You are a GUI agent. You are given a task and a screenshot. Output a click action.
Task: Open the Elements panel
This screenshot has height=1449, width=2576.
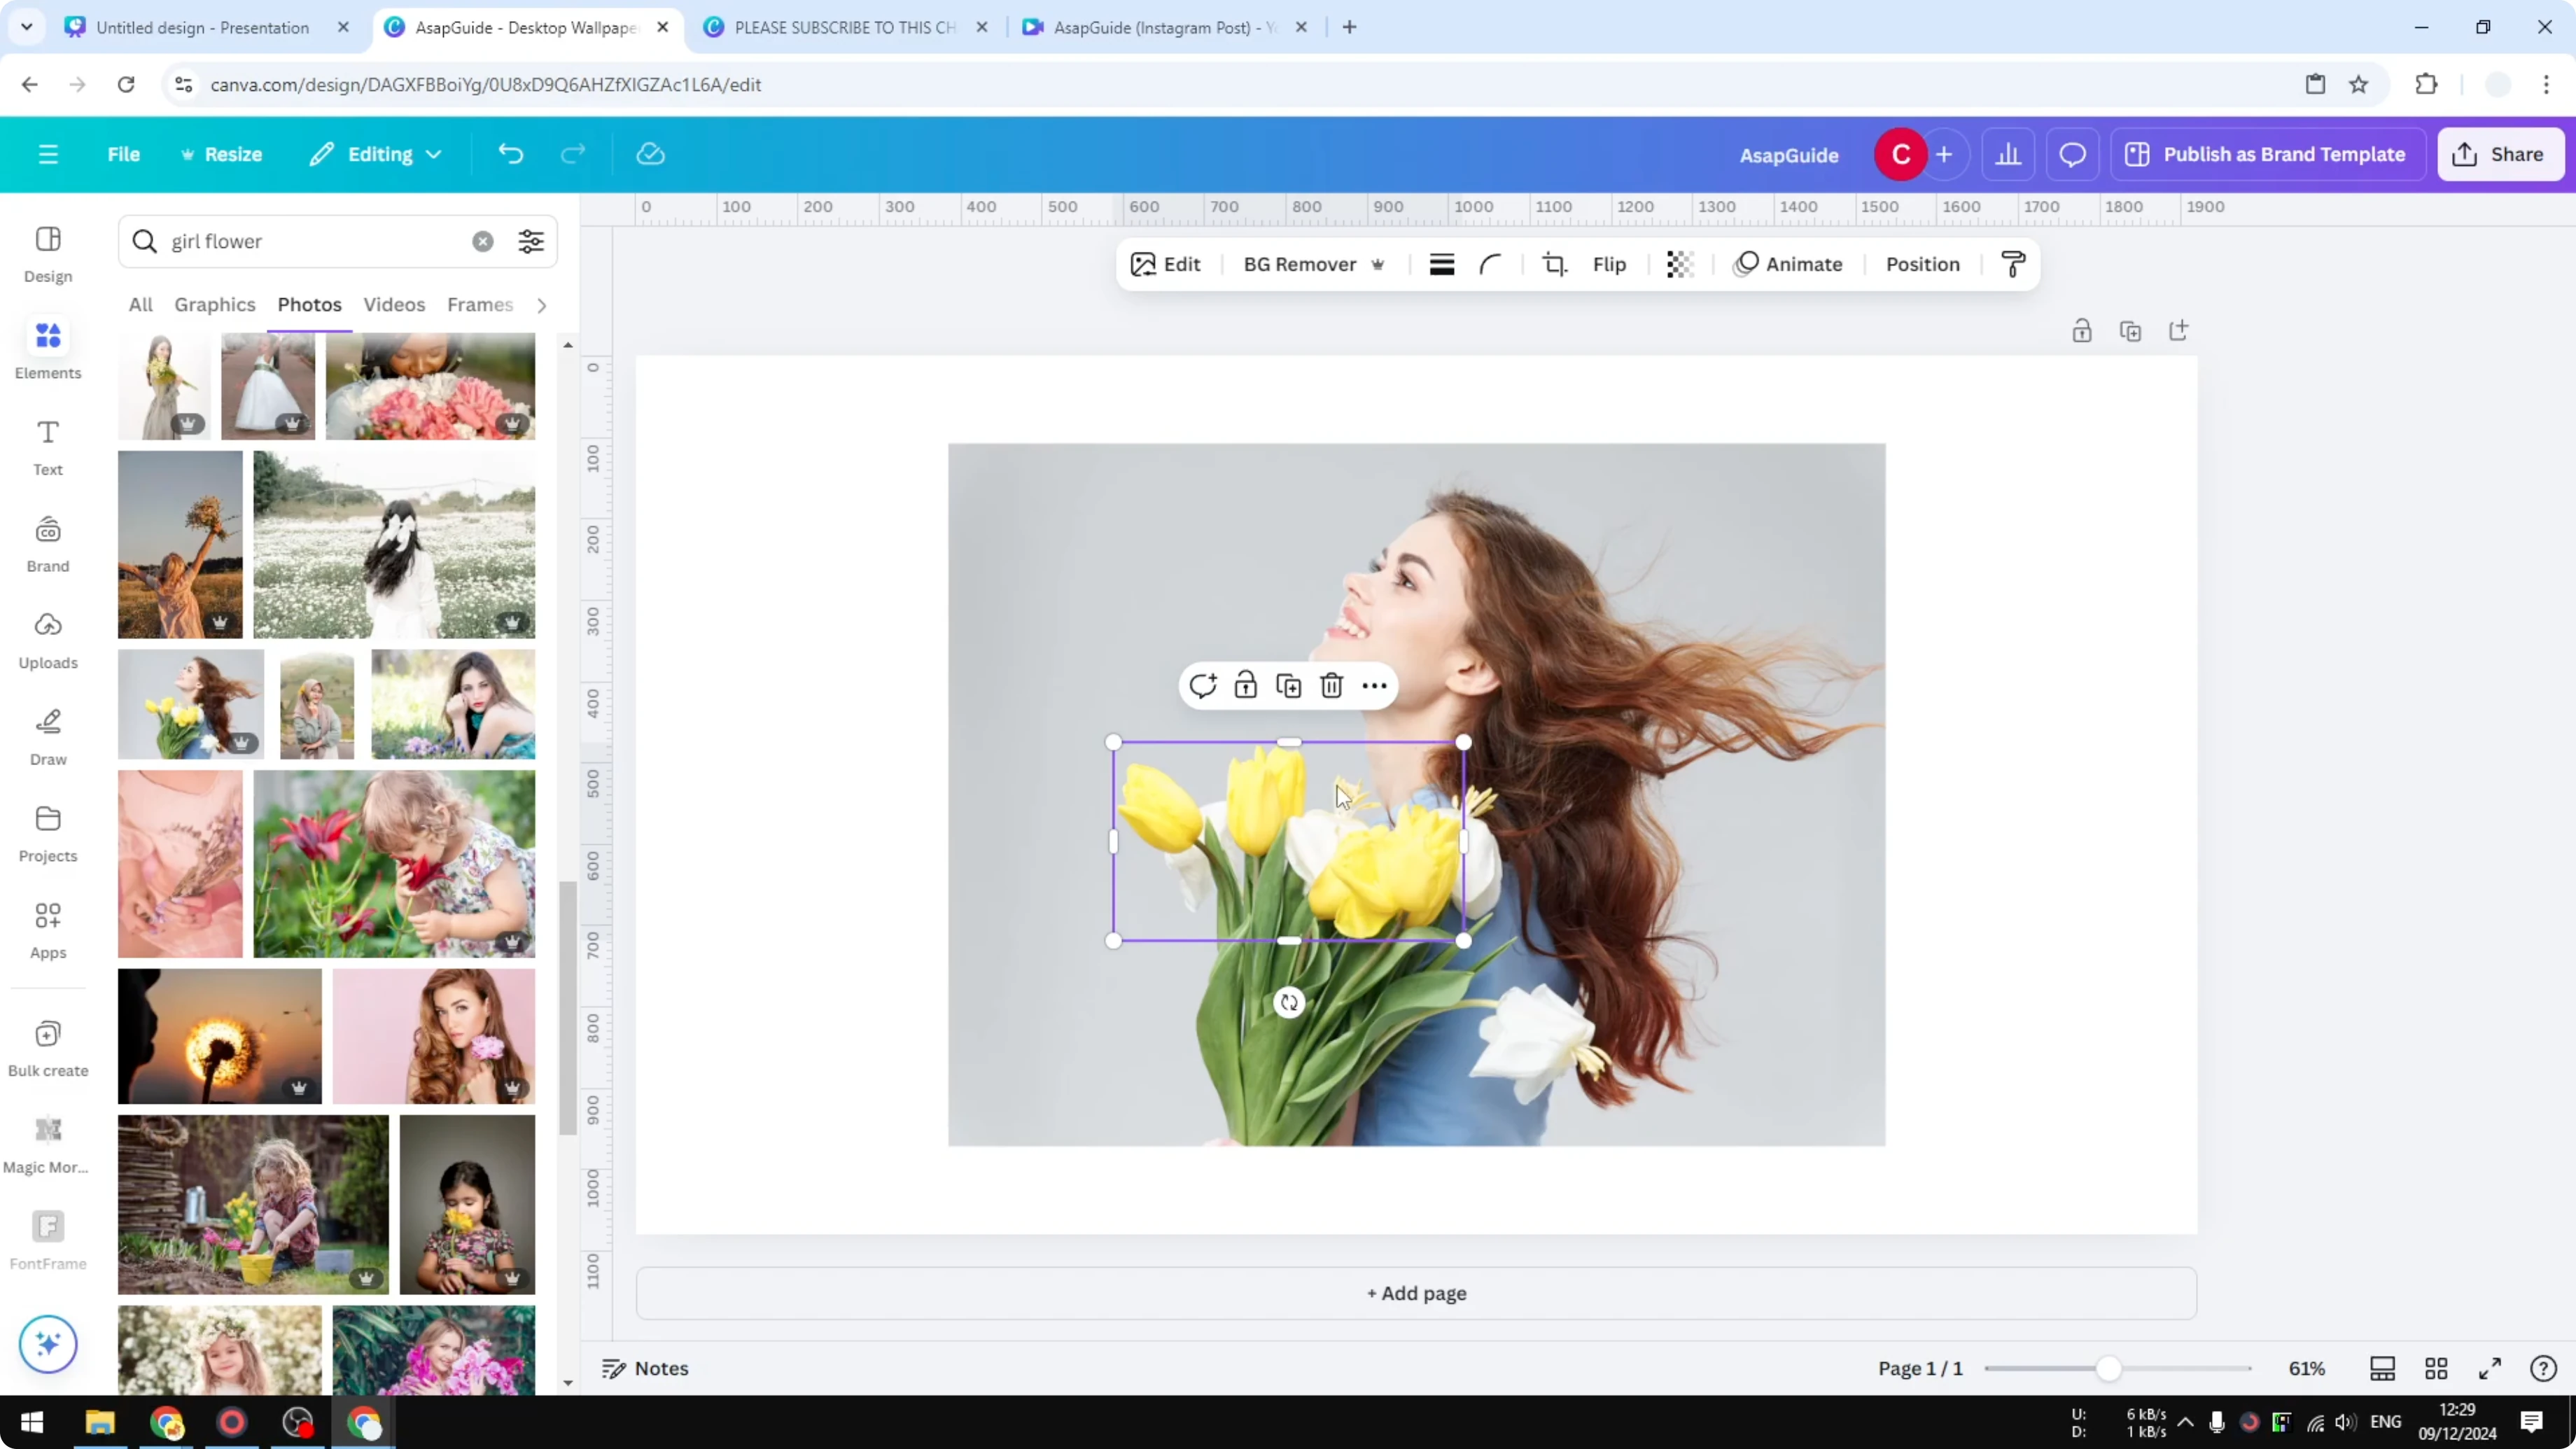pos(47,349)
